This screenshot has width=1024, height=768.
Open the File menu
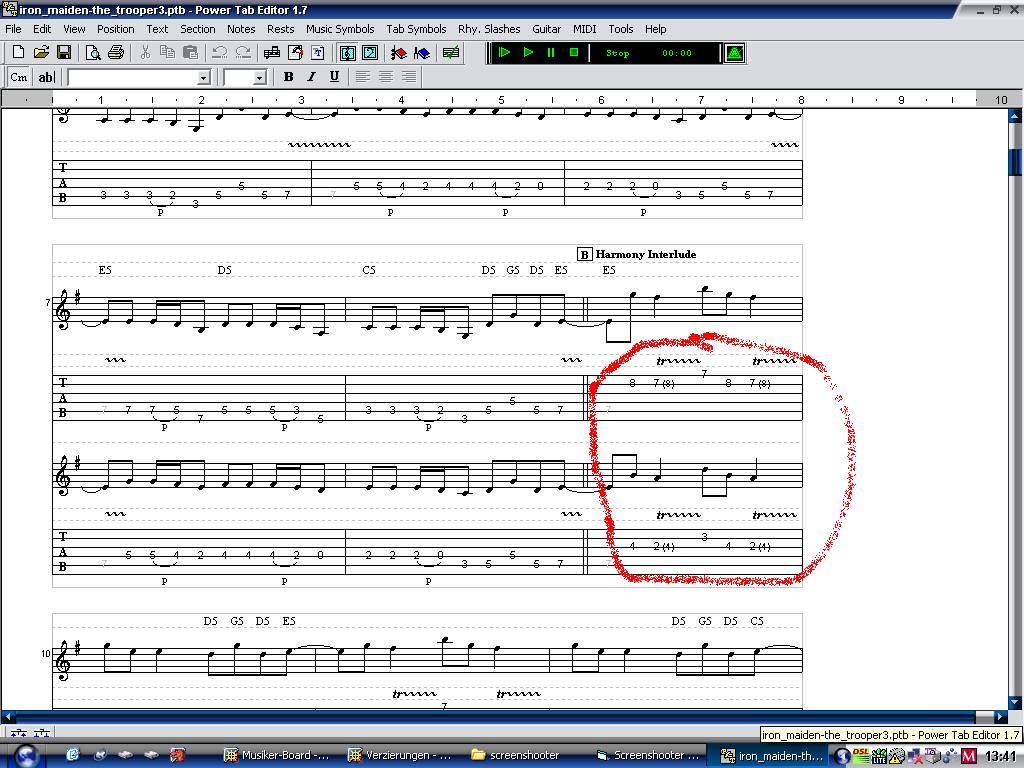click(13, 29)
